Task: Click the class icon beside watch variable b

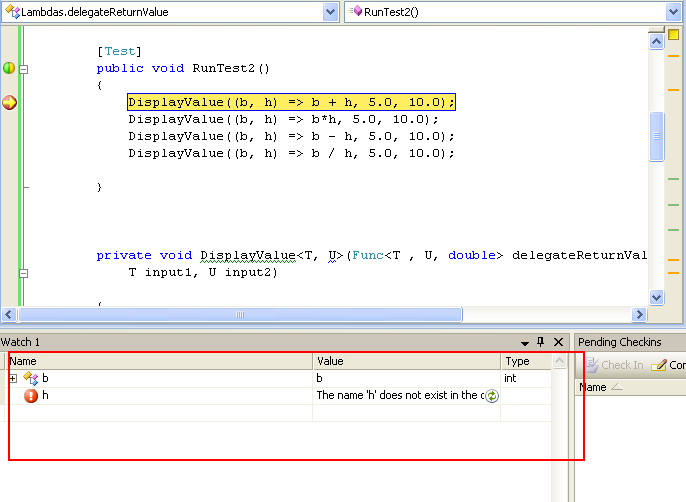Action: coord(31,378)
